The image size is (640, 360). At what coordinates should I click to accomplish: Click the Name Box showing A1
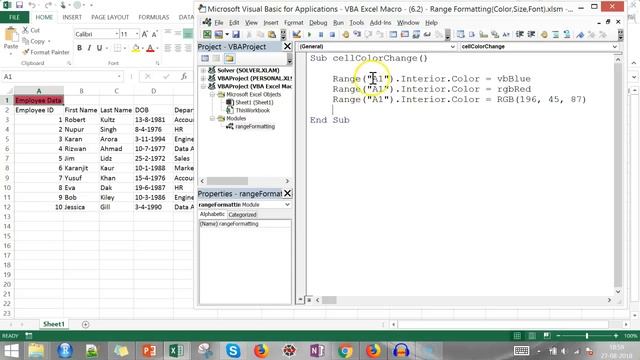point(62,77)
